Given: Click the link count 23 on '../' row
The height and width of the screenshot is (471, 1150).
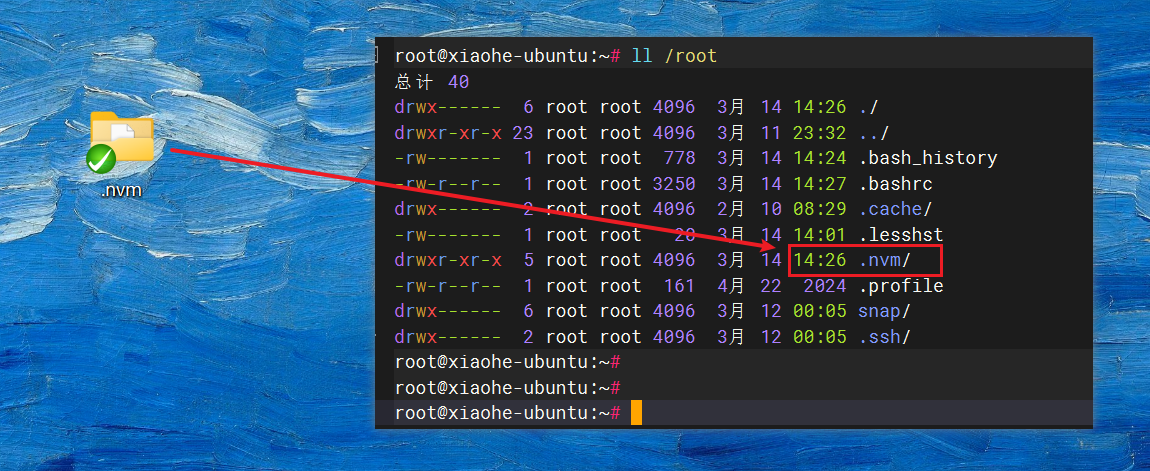Looking at the screenshot, I should pyautogui.click(x=523, y=133).
